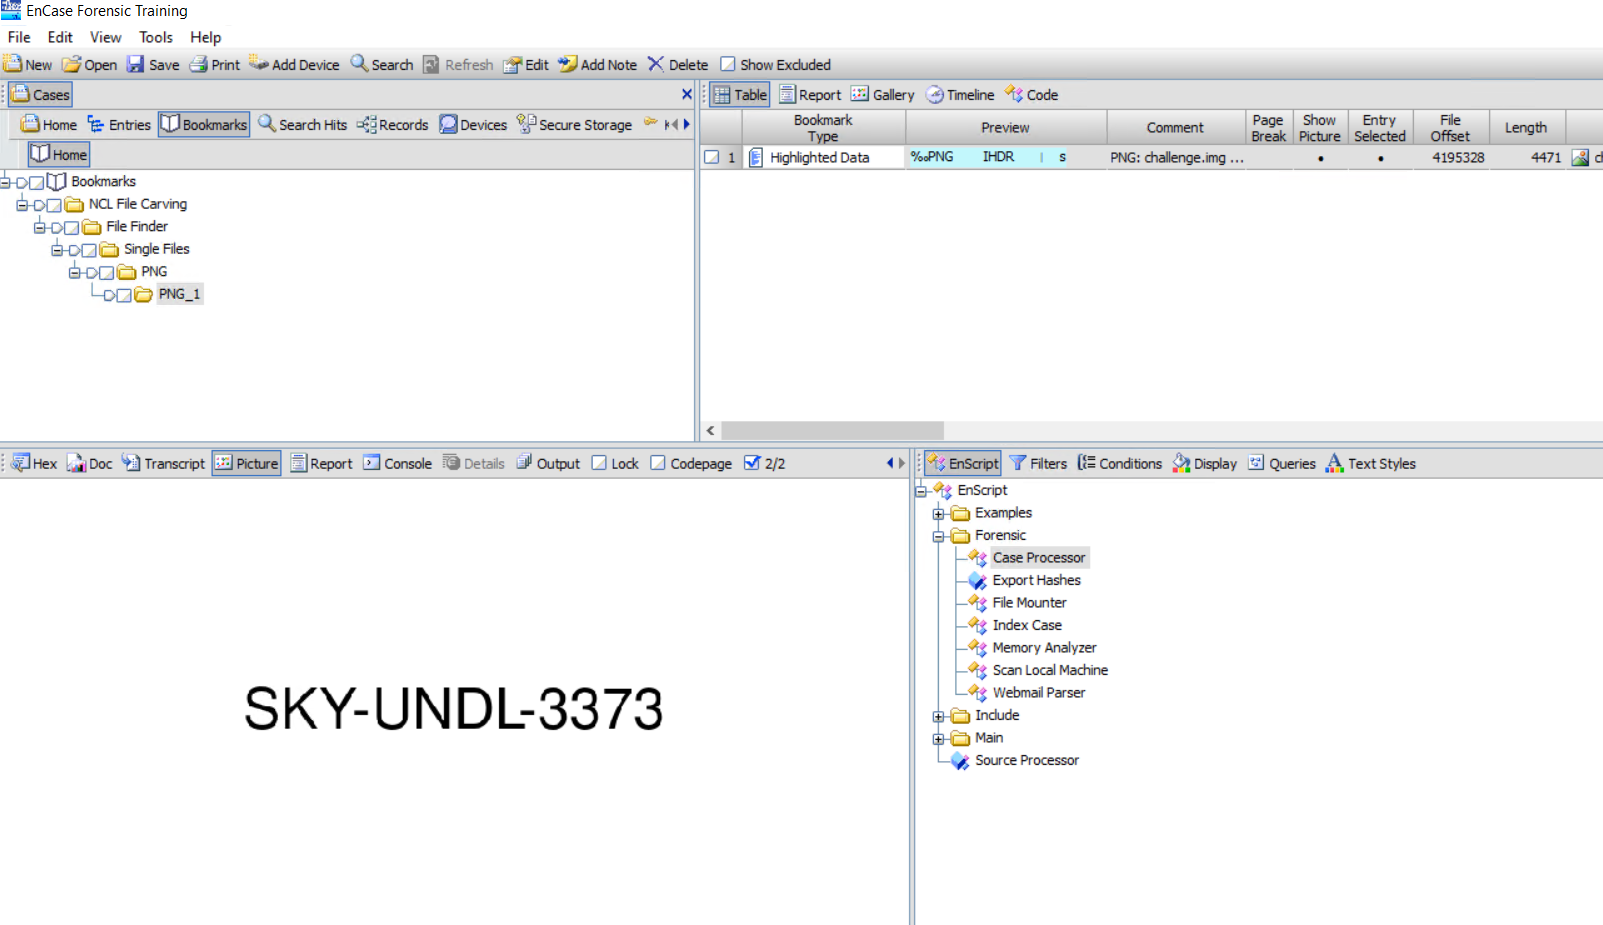Open the Secure Storage tab
The height and width of the screenshot is (925, 1603).
[x=575, y=125]
